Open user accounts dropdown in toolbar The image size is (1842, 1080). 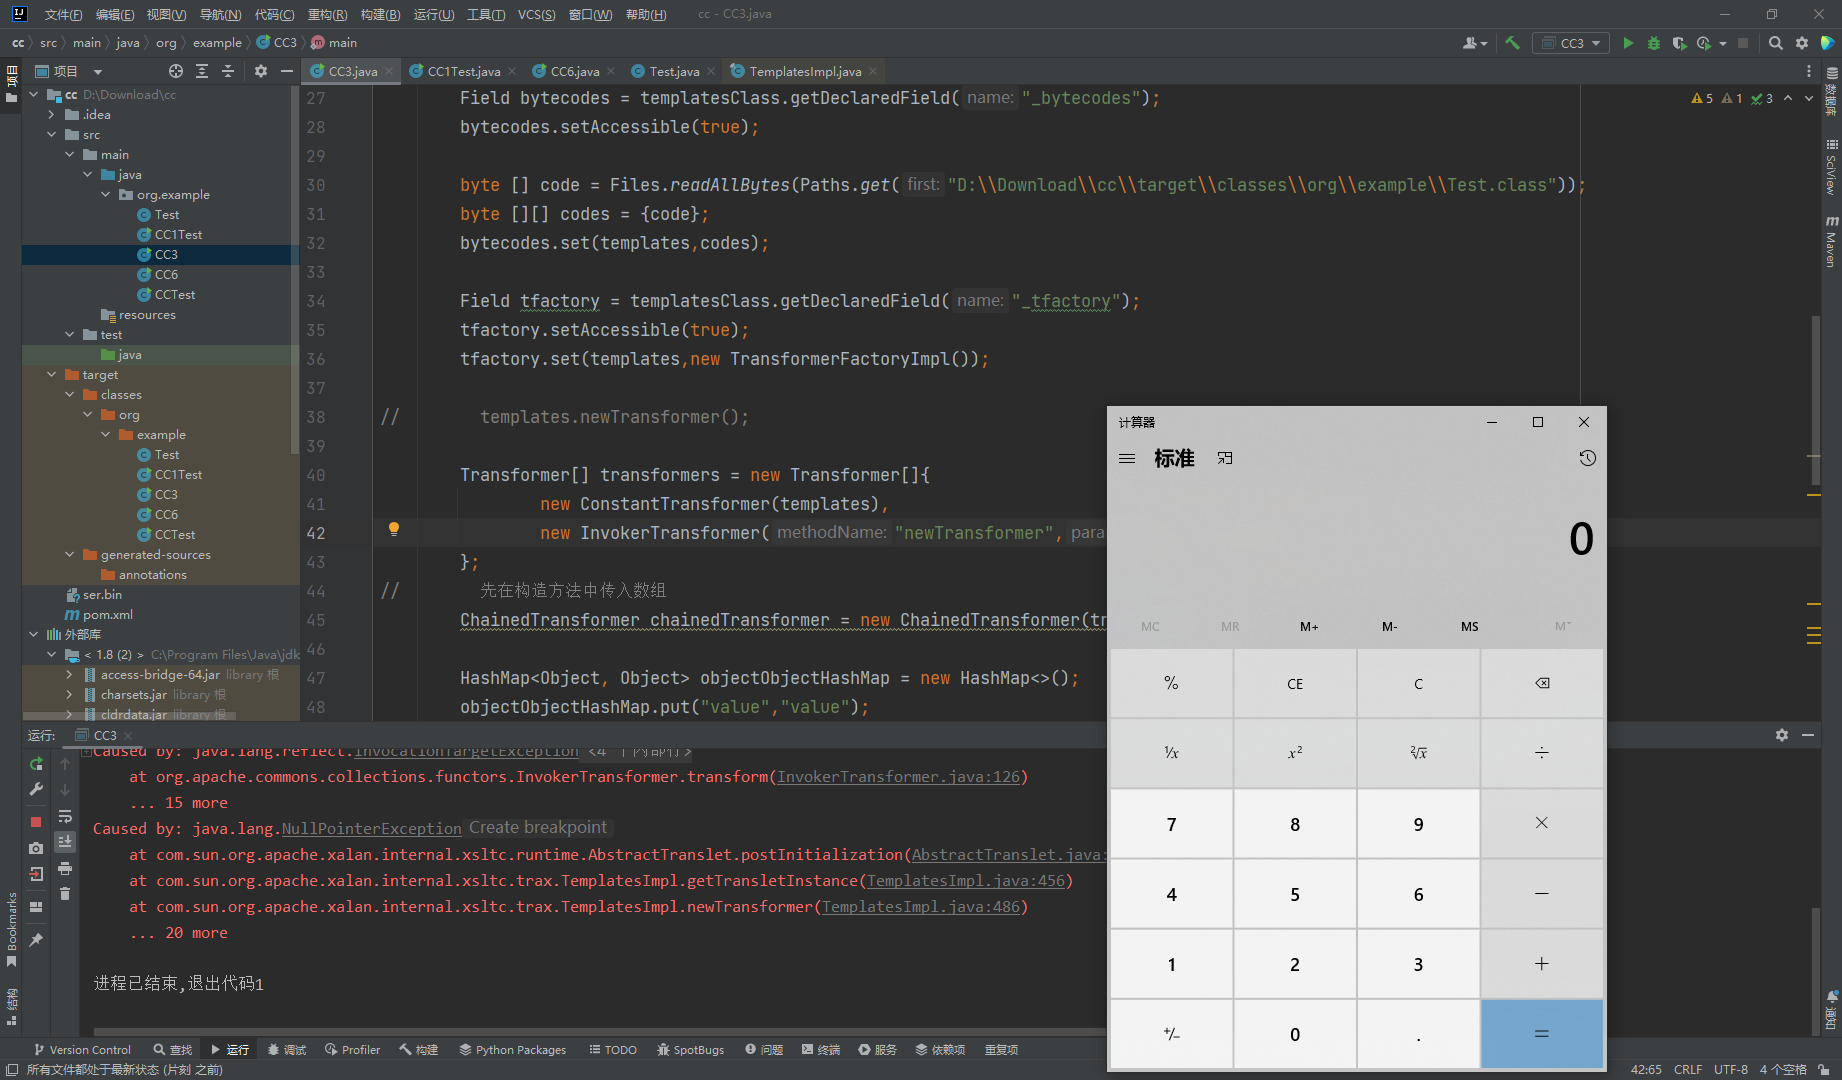click(1475, 43)
